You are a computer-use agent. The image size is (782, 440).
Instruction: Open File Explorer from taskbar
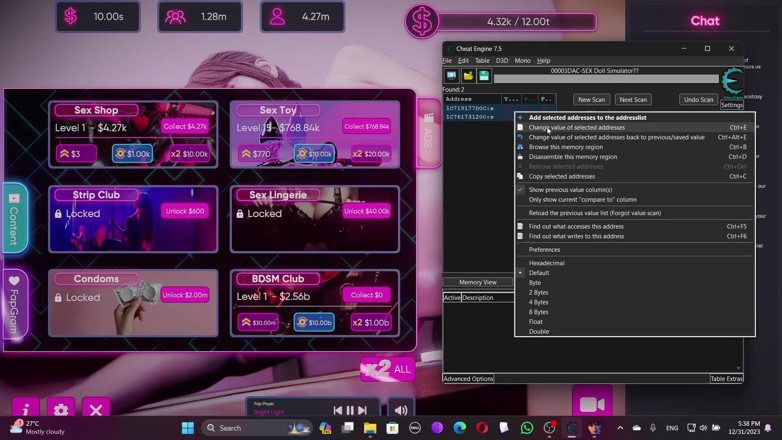(370, 428)
